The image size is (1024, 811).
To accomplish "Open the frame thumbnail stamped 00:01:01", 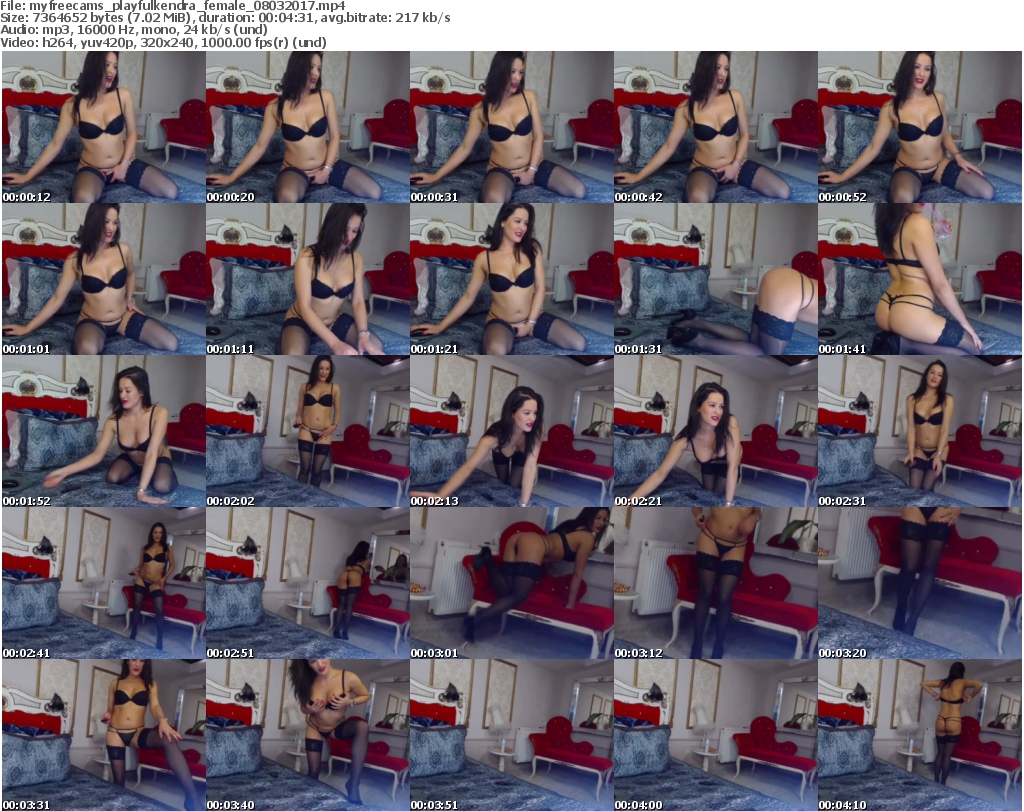I will [104, 279].
